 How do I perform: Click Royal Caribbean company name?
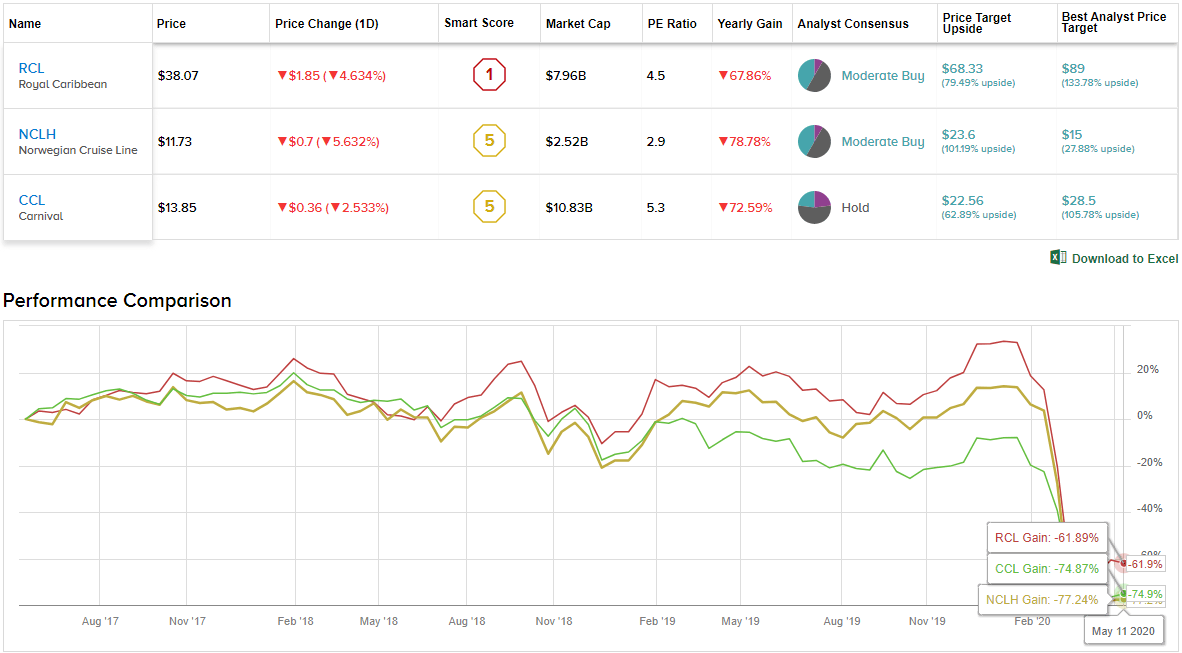coord(63,84)
